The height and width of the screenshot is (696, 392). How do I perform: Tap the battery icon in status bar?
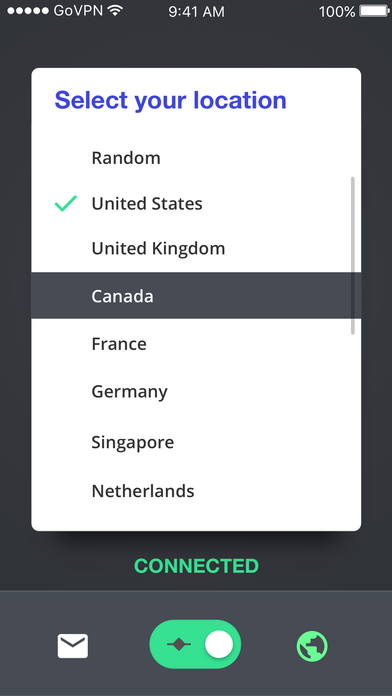(x=374, y=11)
